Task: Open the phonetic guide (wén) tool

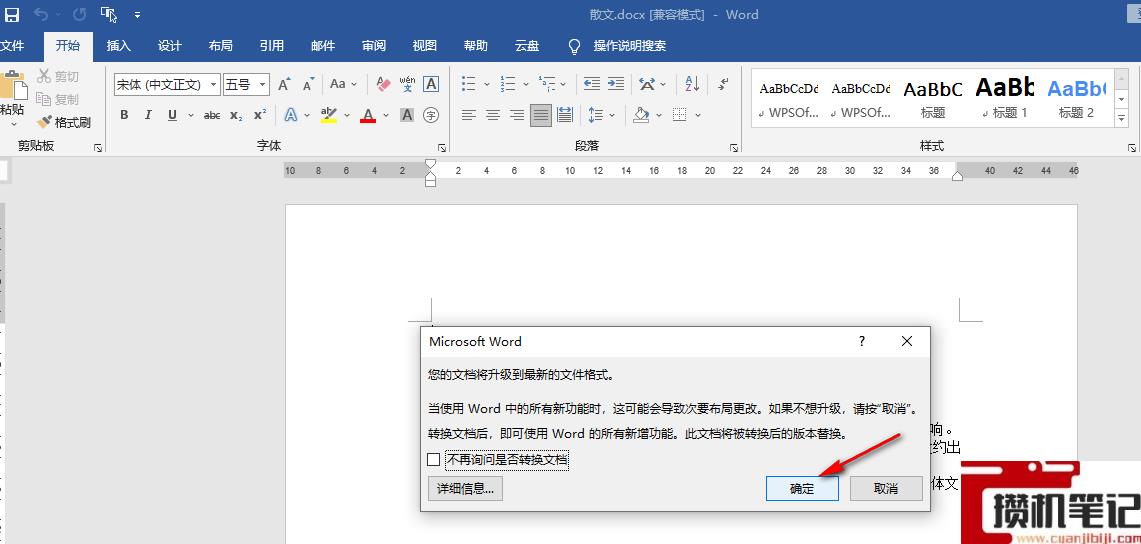Action: [x=408, y=84]
